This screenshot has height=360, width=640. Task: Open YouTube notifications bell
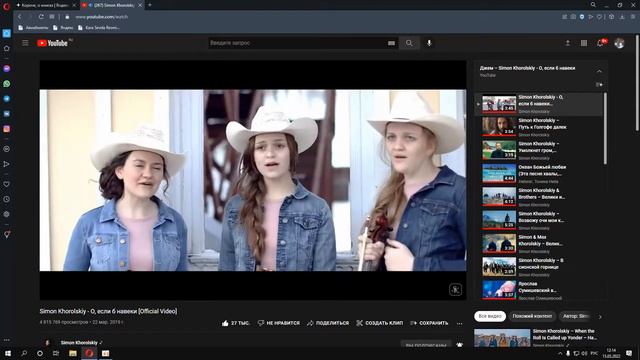pos(601,43)
